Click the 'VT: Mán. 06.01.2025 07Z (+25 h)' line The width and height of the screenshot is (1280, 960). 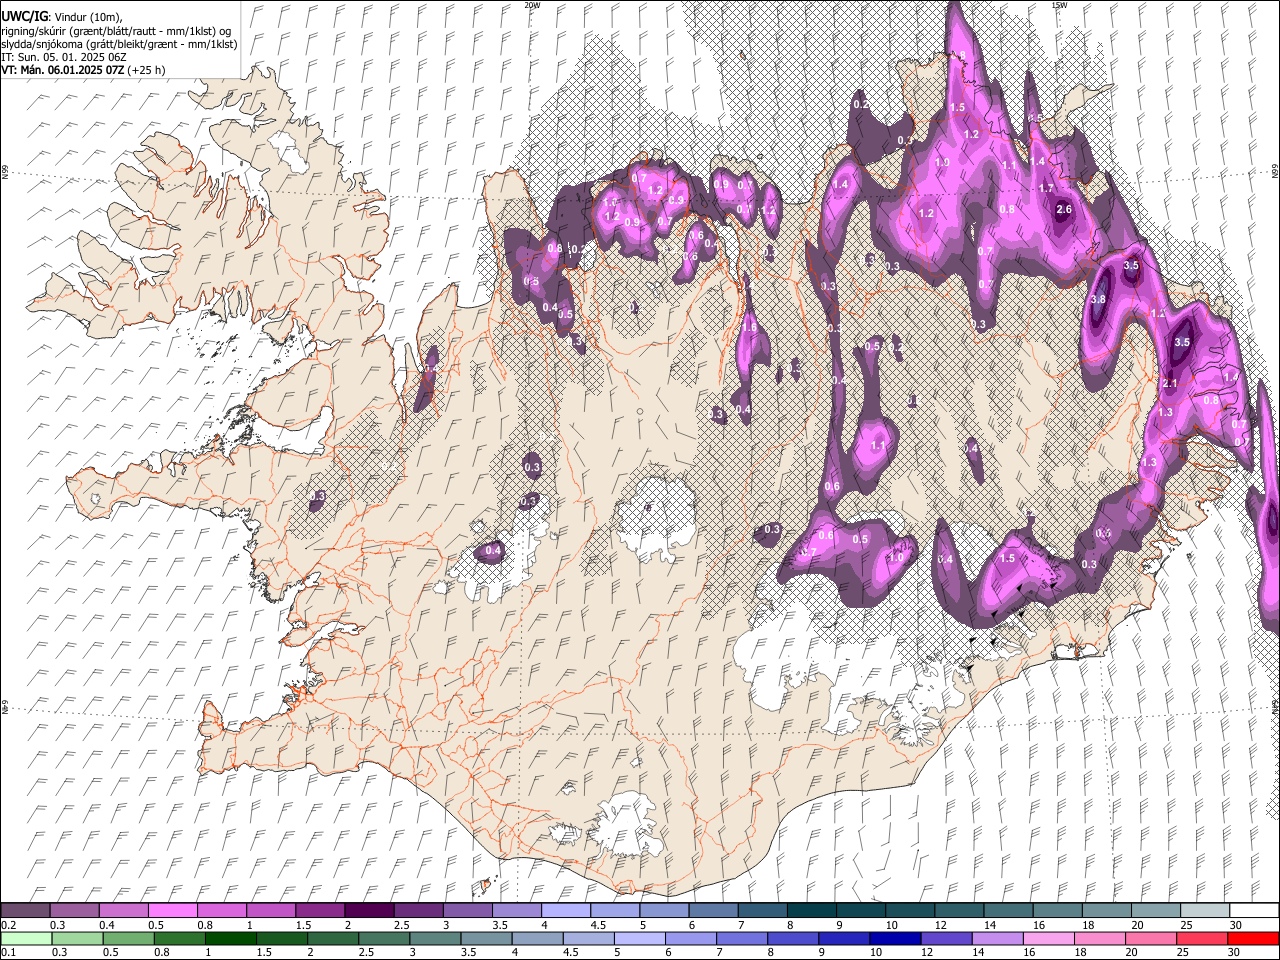tap(84, 70)
